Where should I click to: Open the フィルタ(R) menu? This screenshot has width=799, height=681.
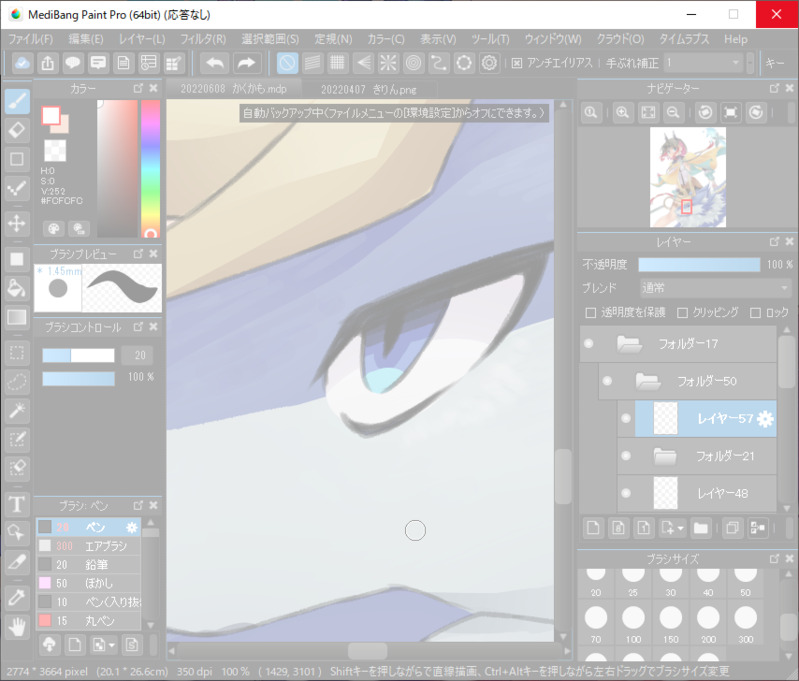[203, 39]
